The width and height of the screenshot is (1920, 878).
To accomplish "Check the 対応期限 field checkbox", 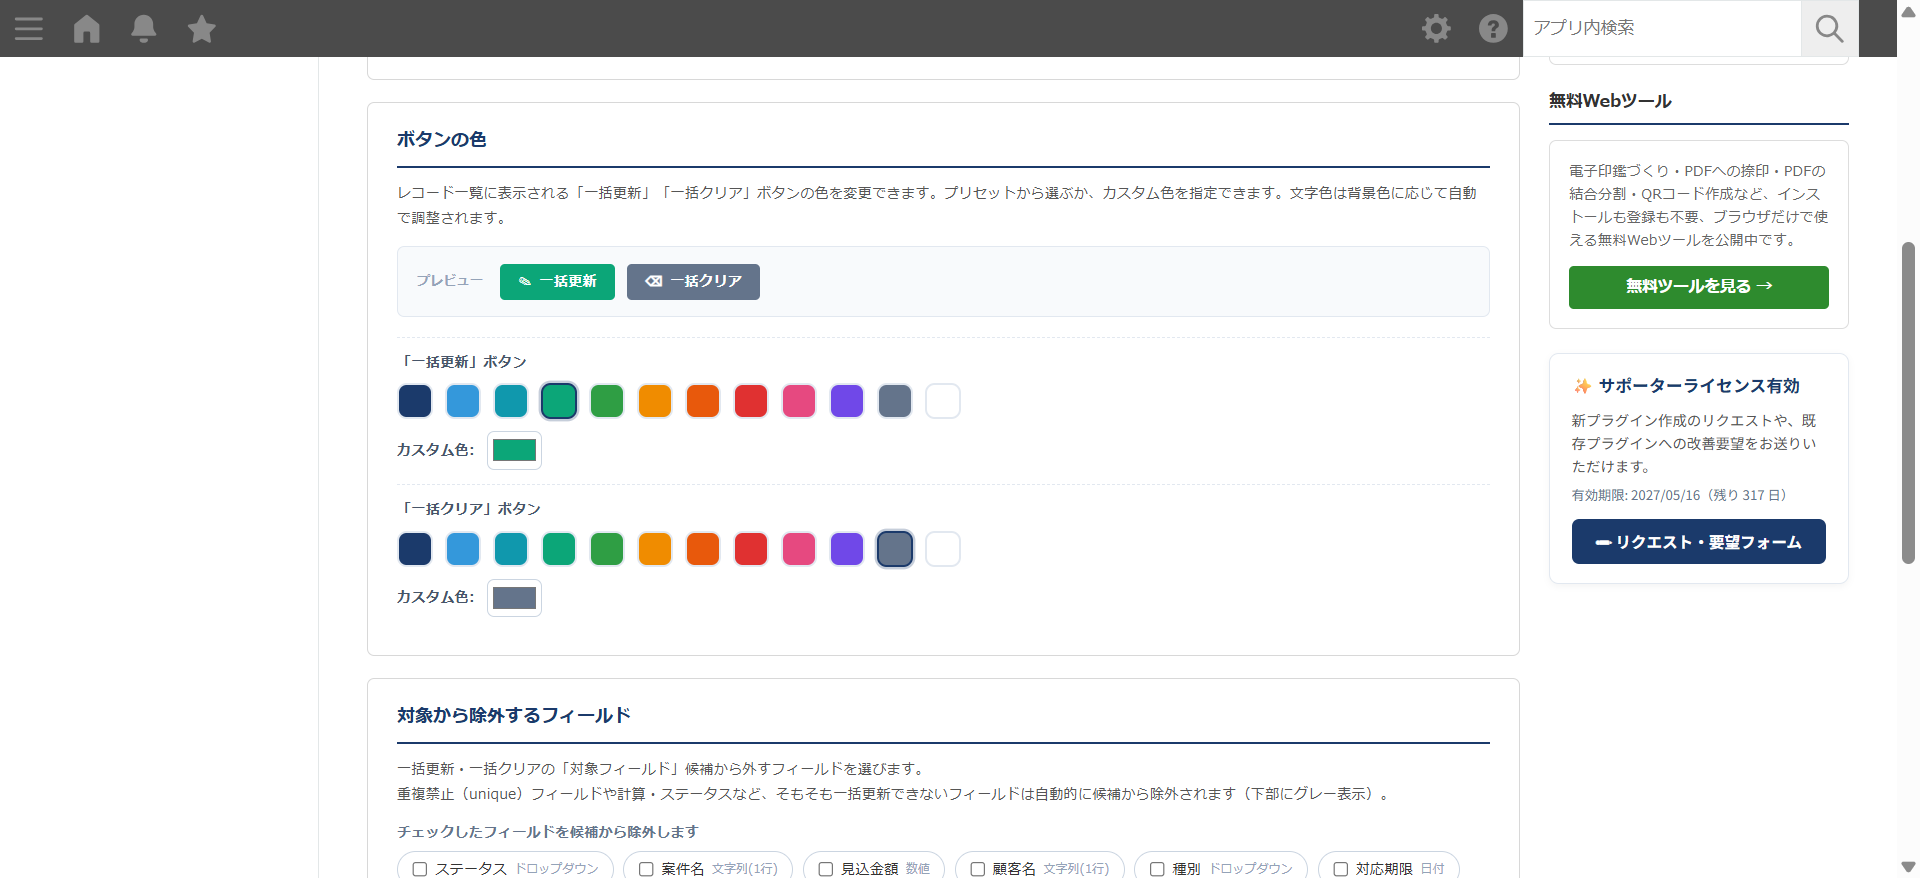I will (x=1341, y=869).
